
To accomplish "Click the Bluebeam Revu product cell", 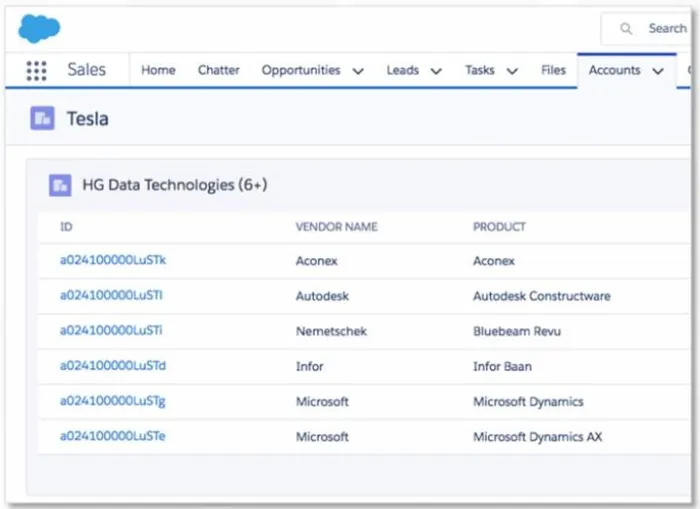I will coord(517,331).
